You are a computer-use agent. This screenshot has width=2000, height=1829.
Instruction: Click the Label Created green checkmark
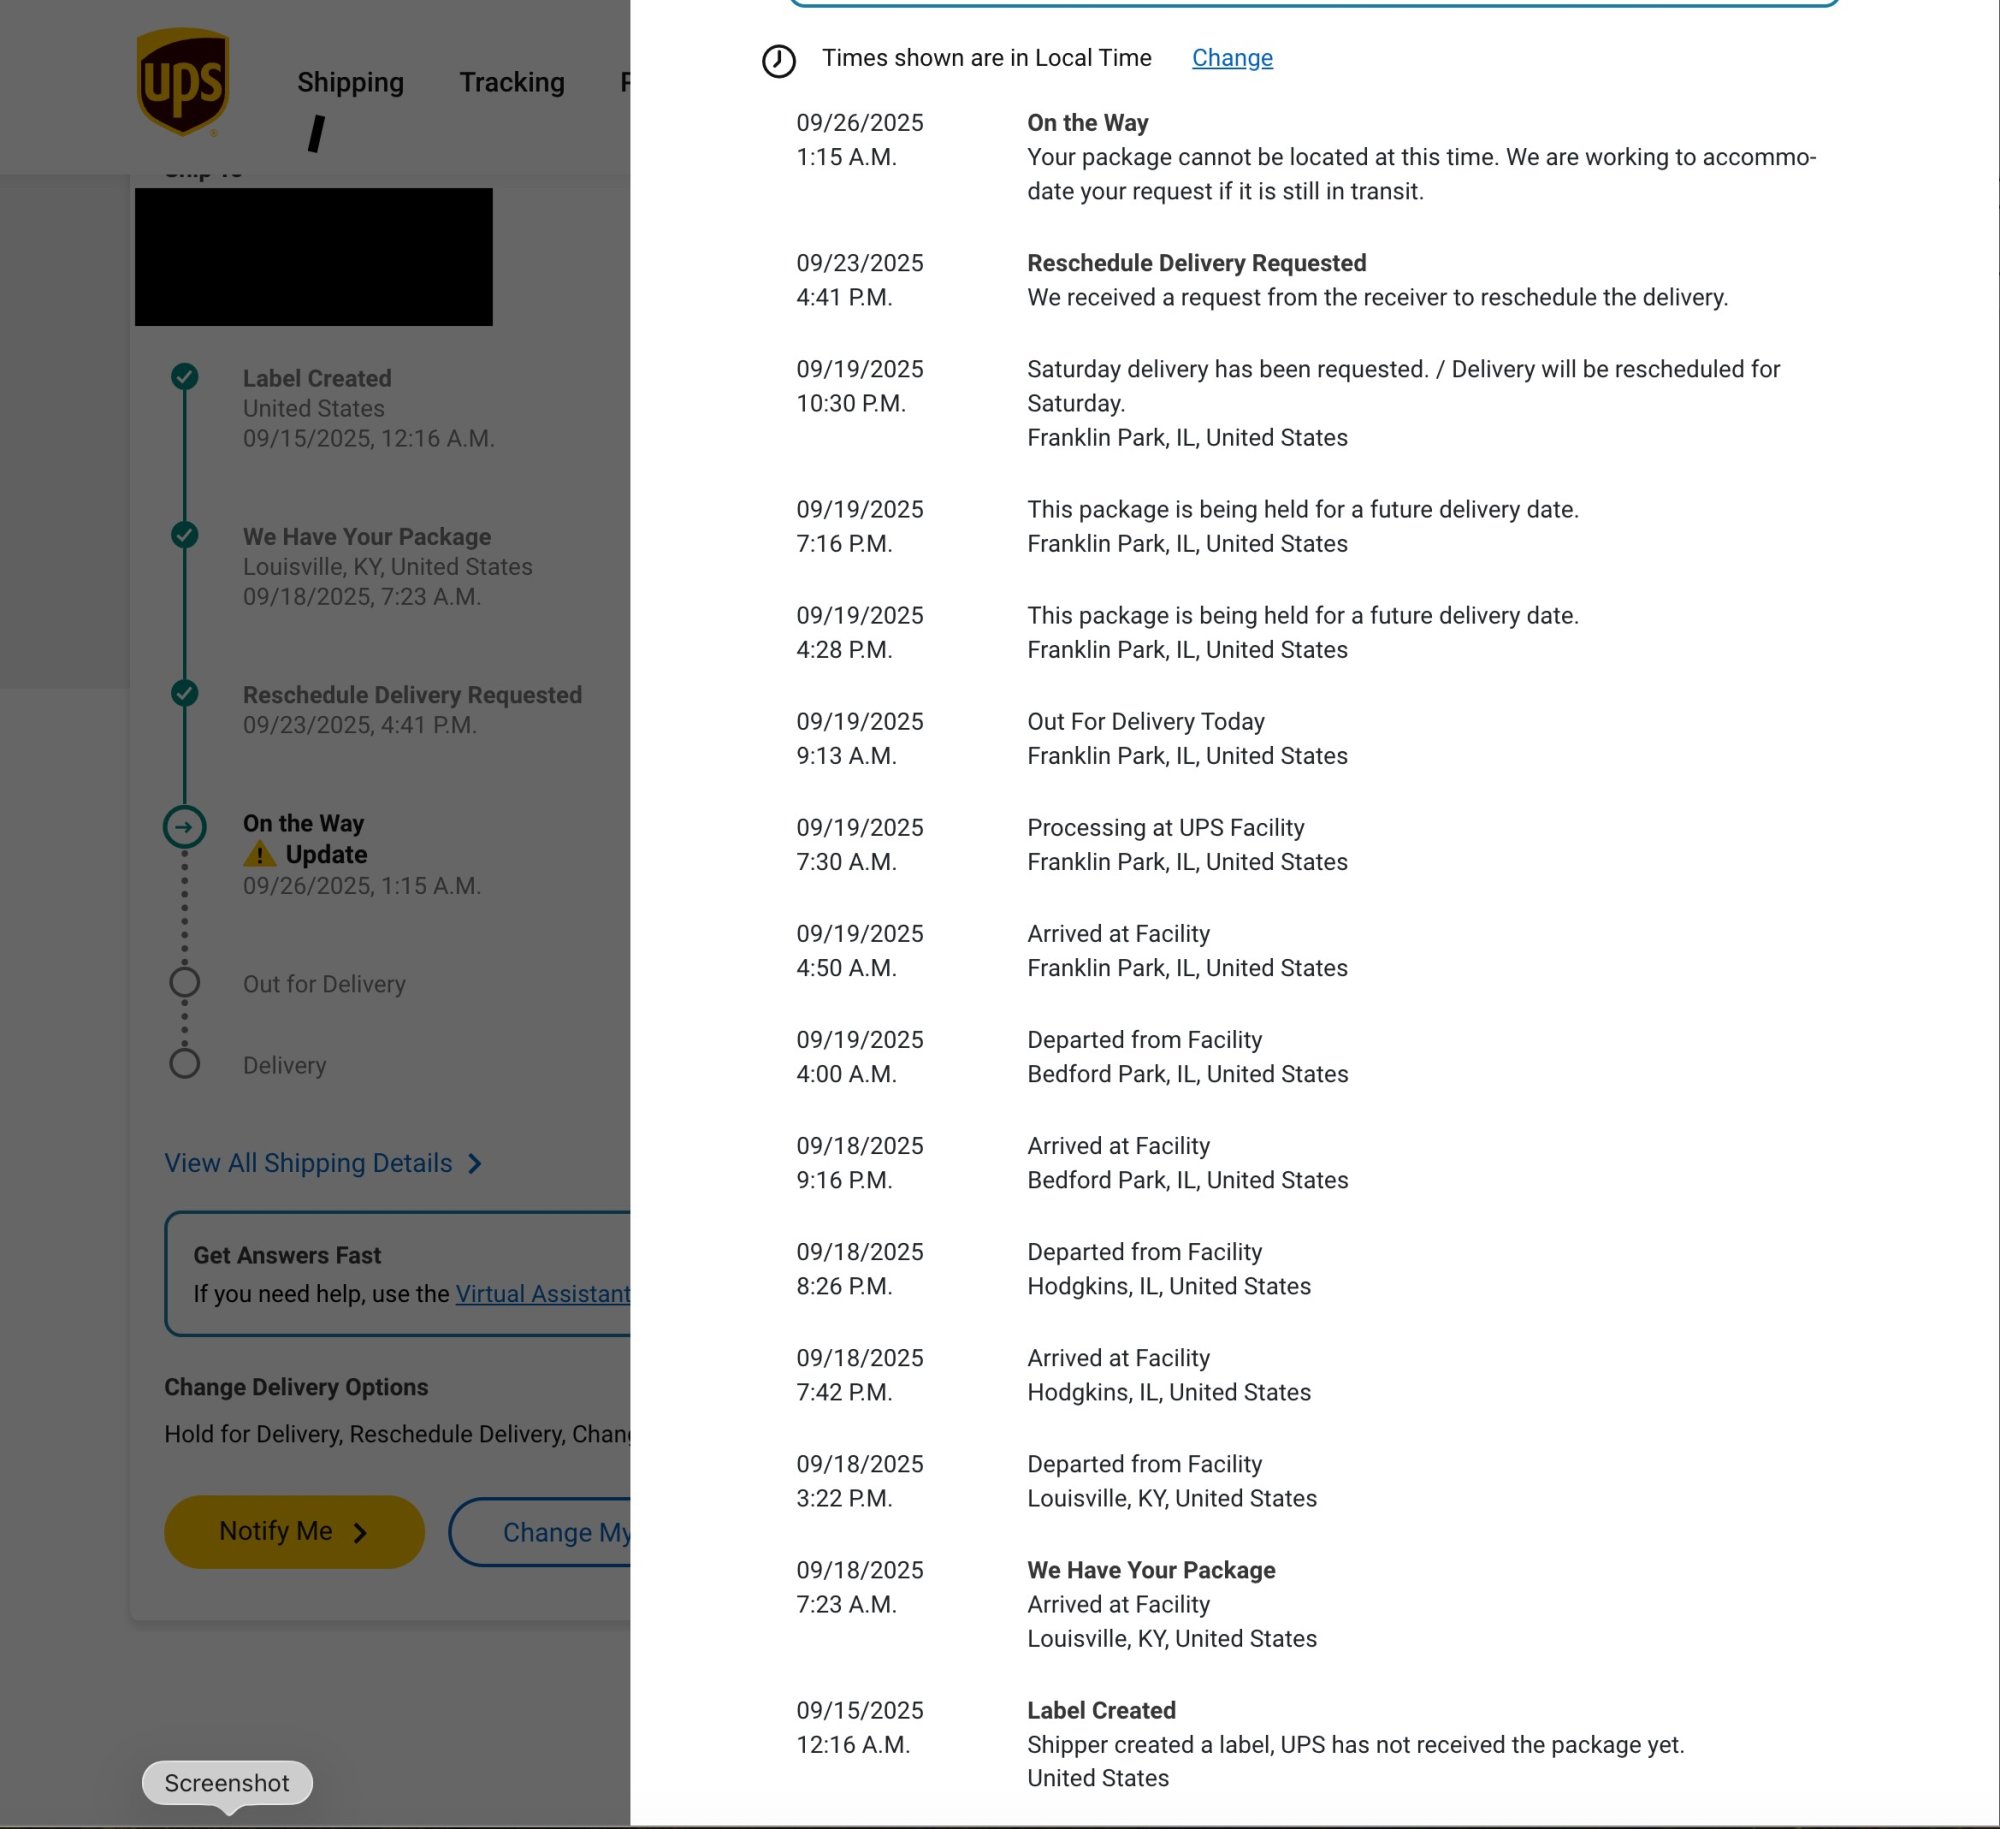[184, 377]
